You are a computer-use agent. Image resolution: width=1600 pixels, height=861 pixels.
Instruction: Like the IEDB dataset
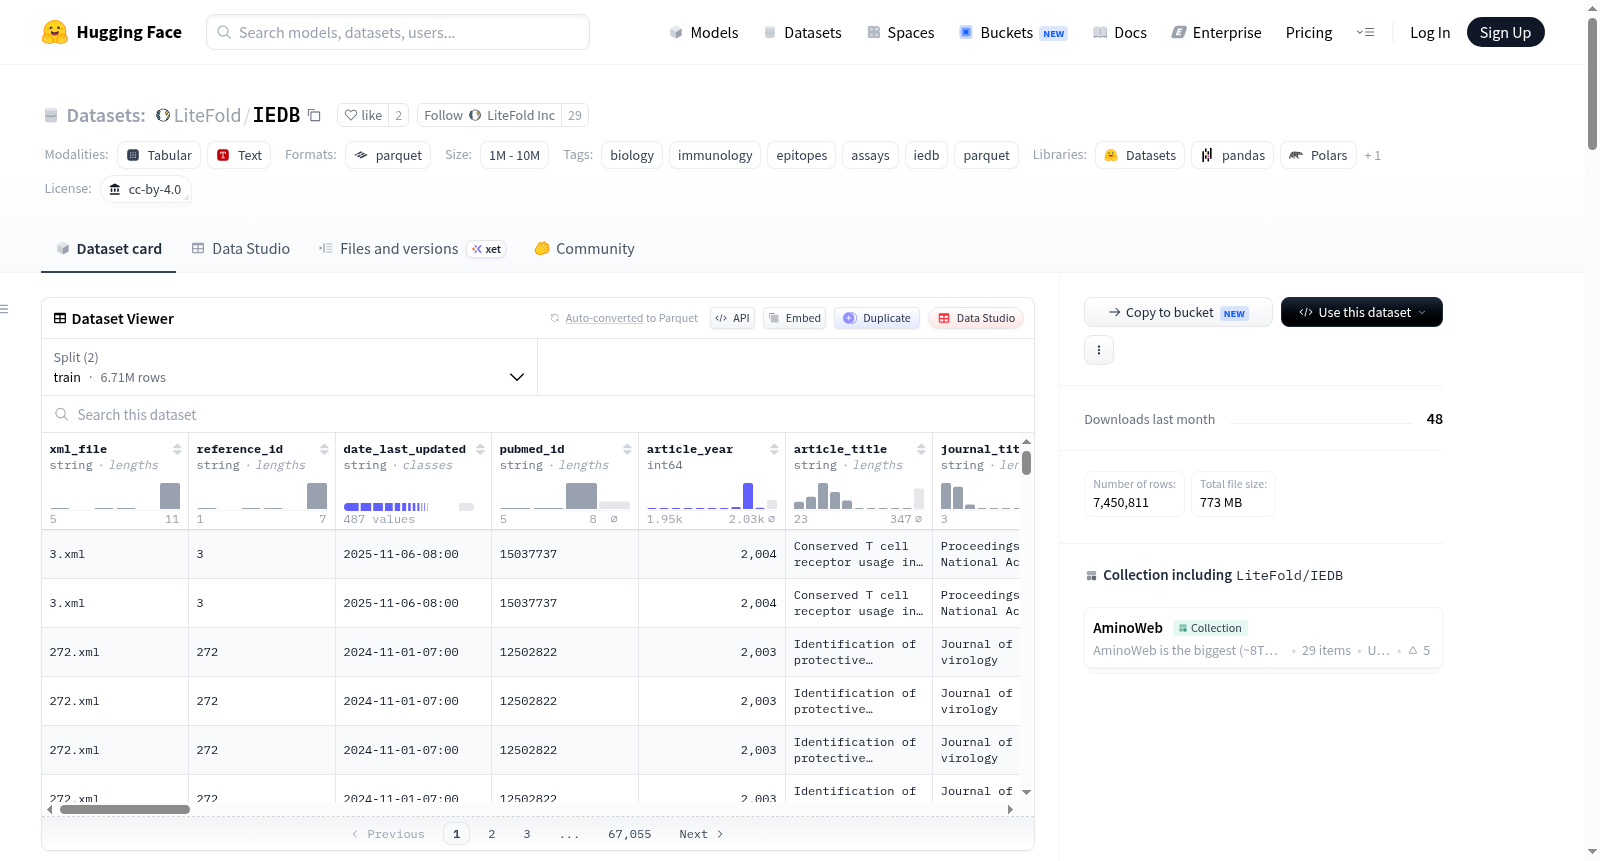point(363,115)
